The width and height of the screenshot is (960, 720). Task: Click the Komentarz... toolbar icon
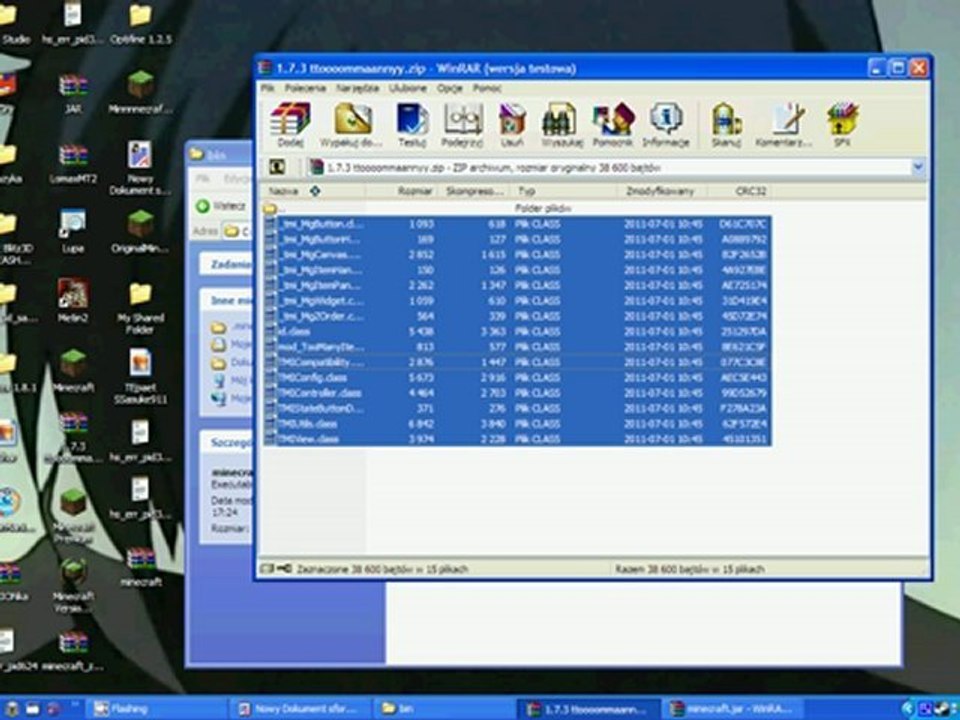point(784,125)
